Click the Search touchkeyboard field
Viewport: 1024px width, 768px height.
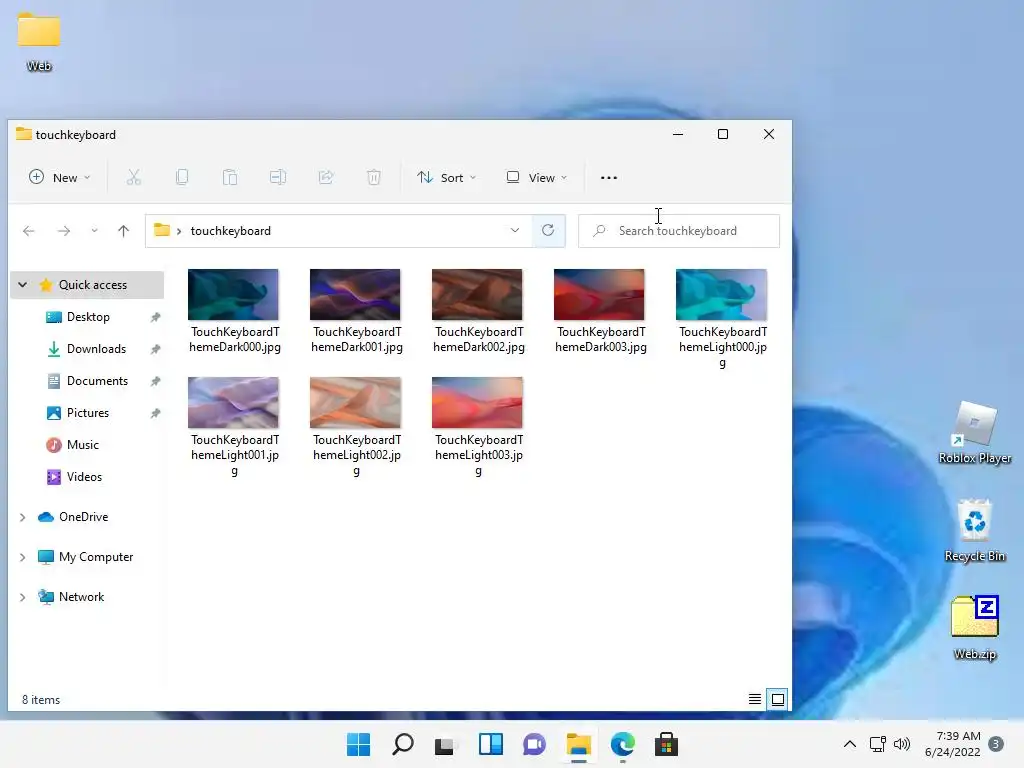pyautogui.click(x=679, y=231)
